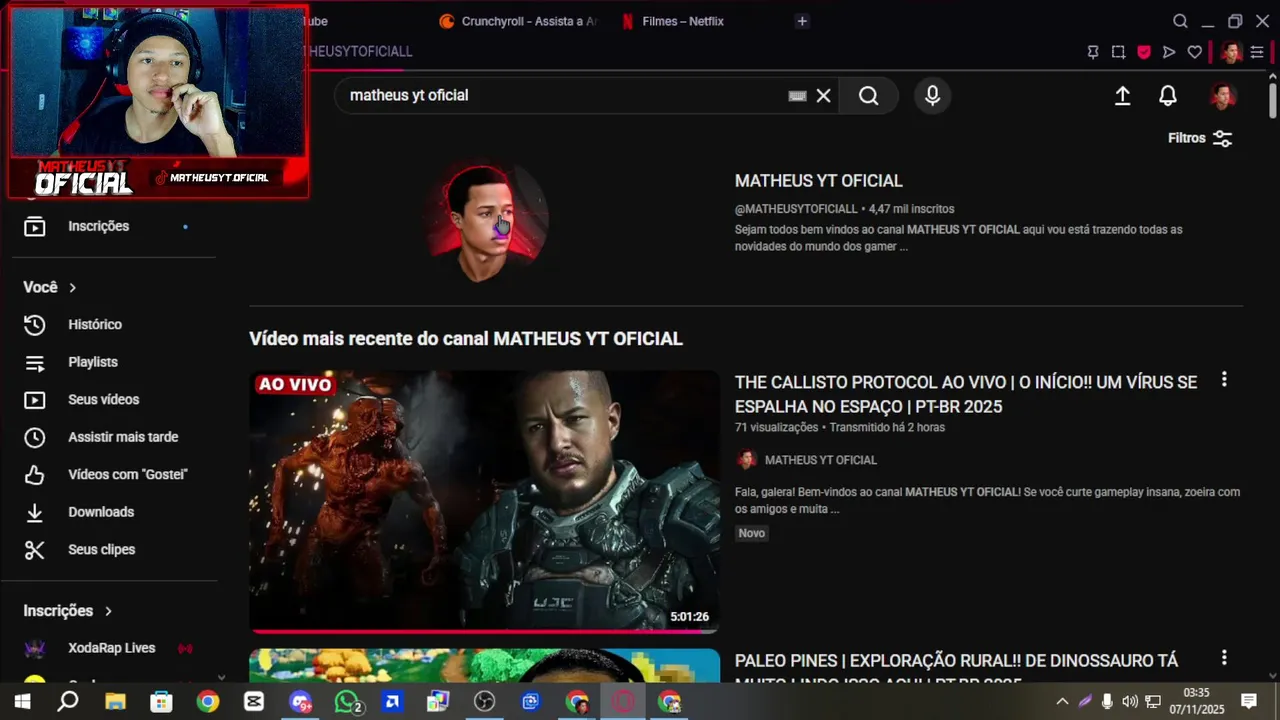Open Windows notification center
Image resolution: width=1280 pixels, height=720 pixels.
1249,702
